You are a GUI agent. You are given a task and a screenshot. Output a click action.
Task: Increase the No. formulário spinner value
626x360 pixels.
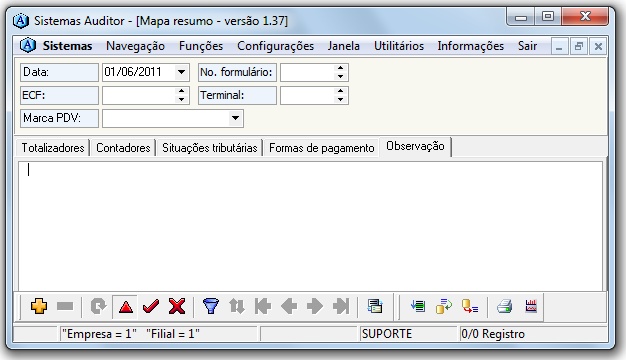(340, 68)
